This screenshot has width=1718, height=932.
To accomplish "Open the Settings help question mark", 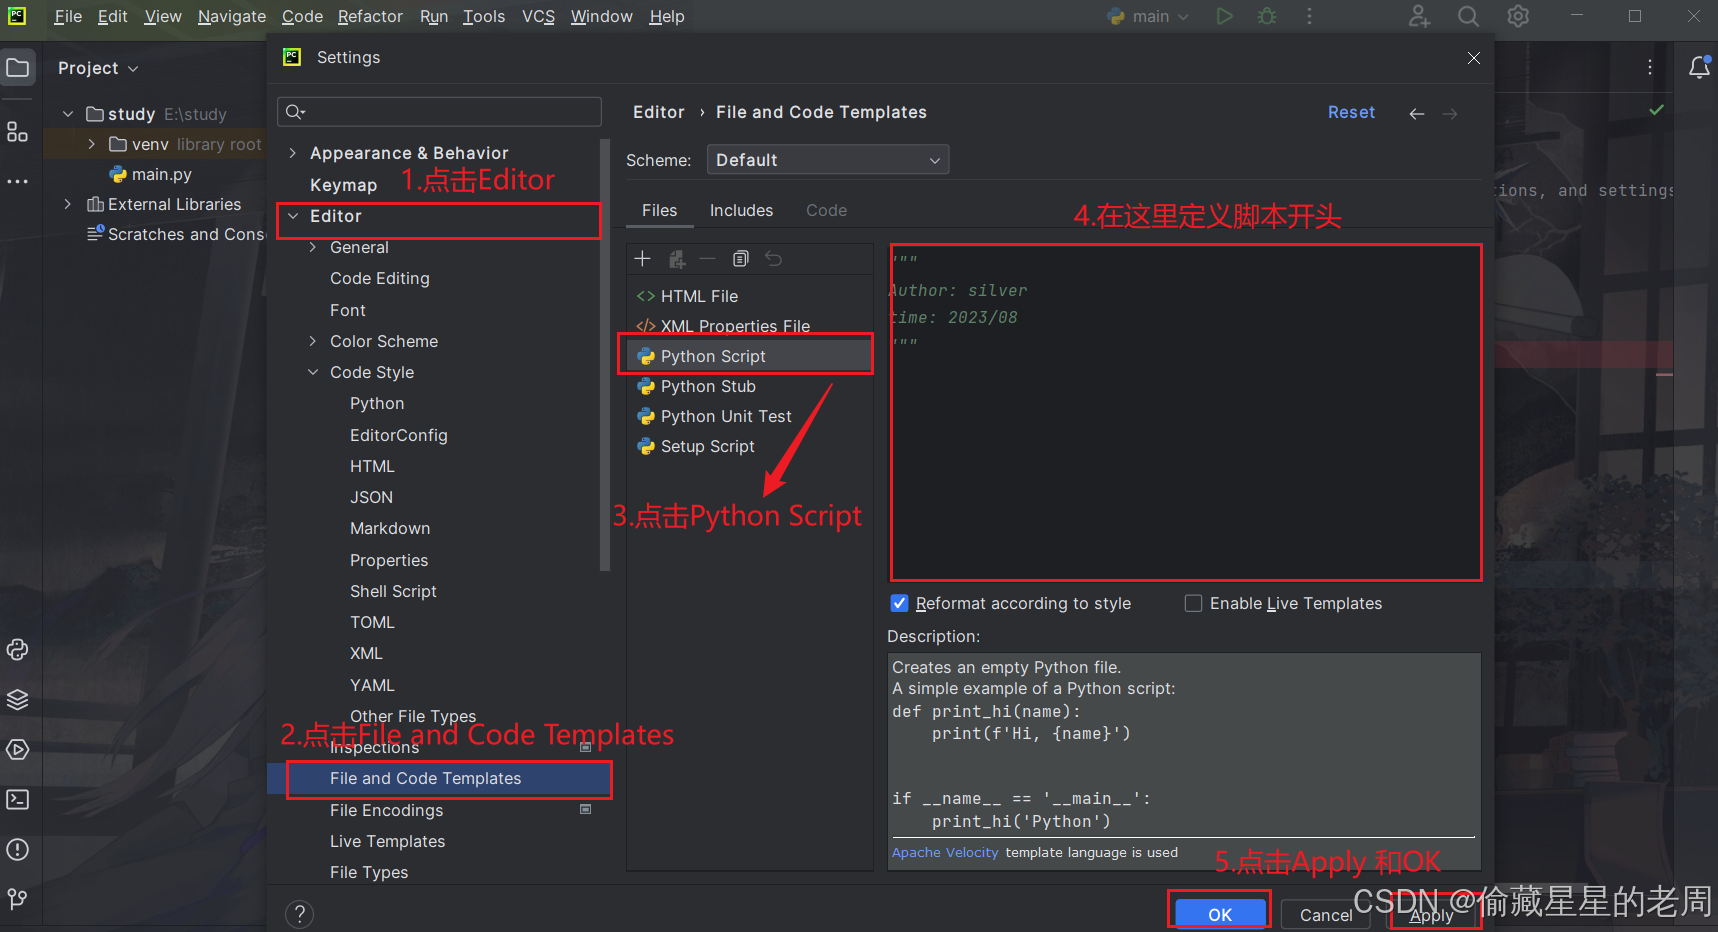I will 299,914.
